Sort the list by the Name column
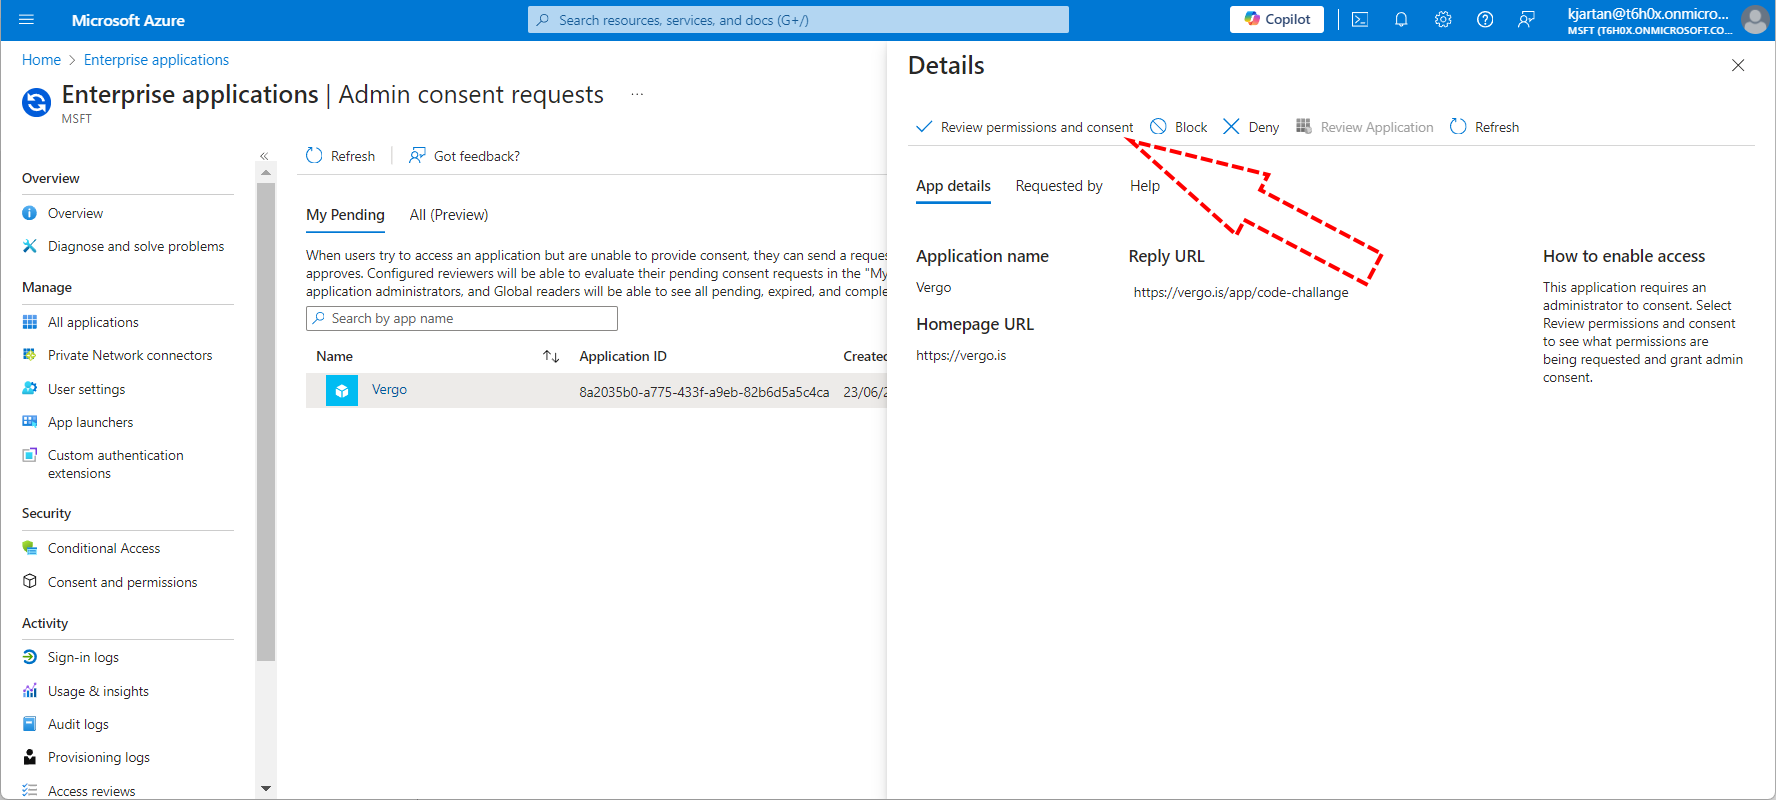The width and height of the screenshot is (1776, 800). tap(334, 356)
